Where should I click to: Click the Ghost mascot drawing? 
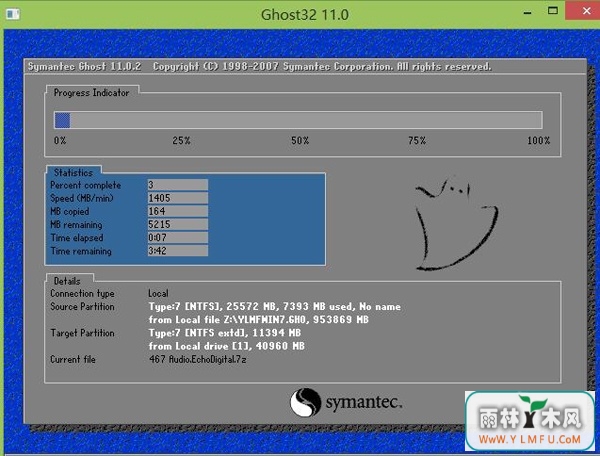(x=456, y=224)
